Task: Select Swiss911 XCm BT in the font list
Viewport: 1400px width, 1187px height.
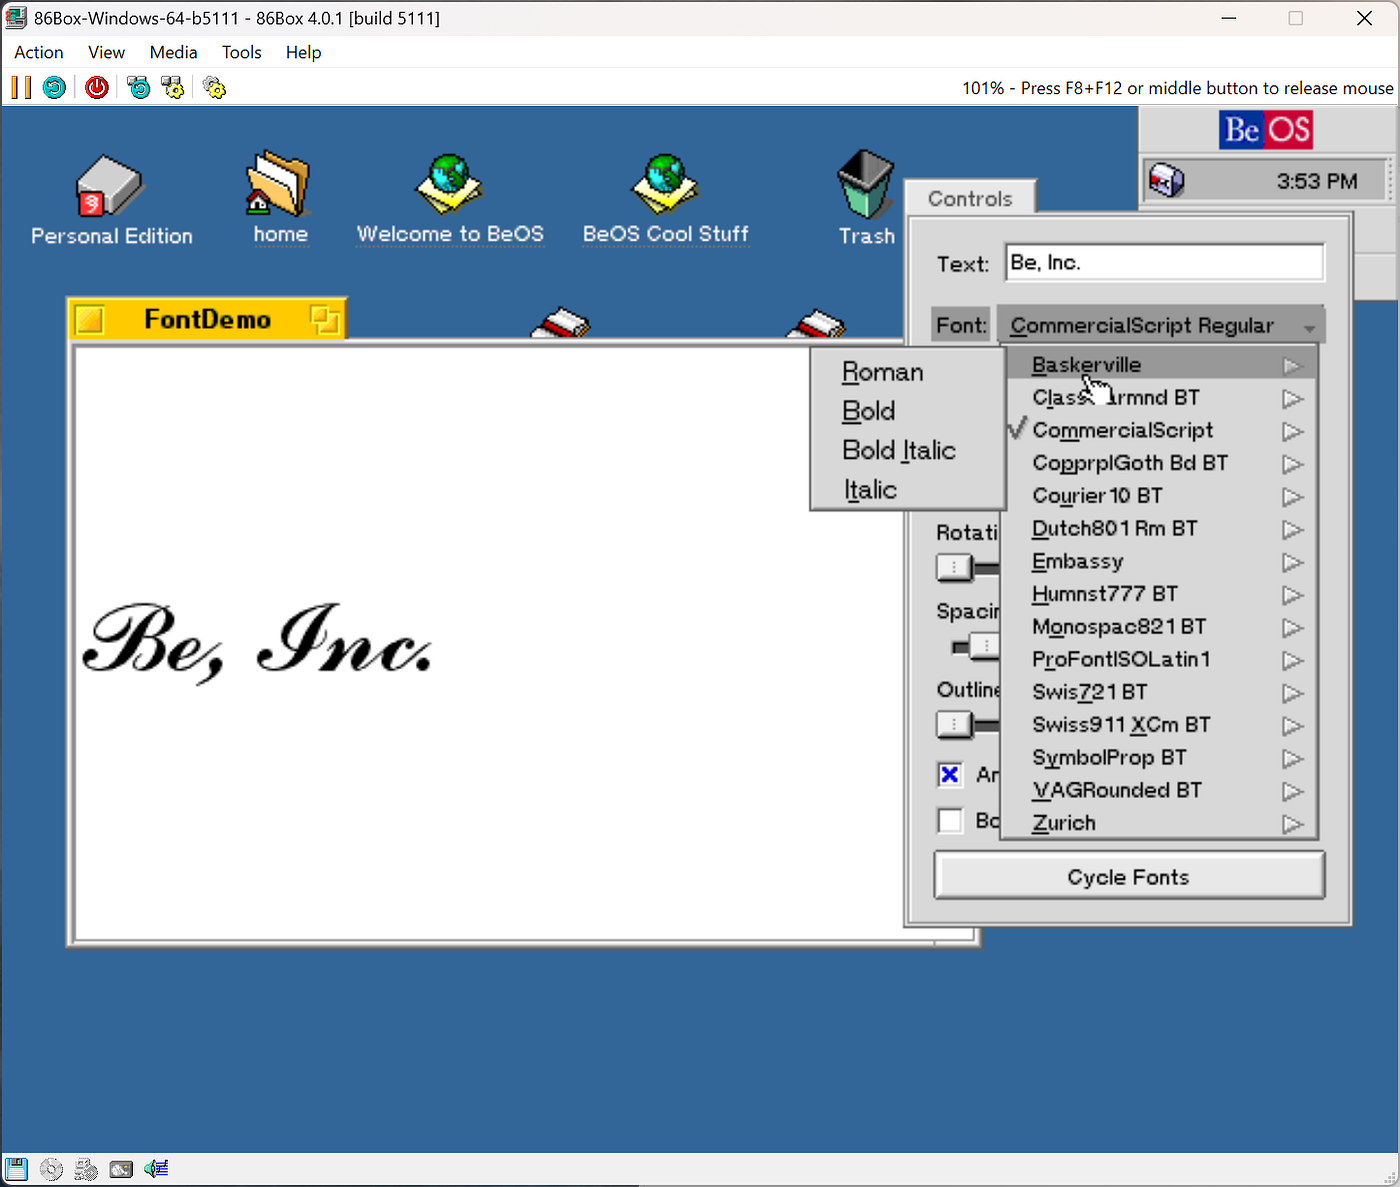Action: tap(1160, 725)
